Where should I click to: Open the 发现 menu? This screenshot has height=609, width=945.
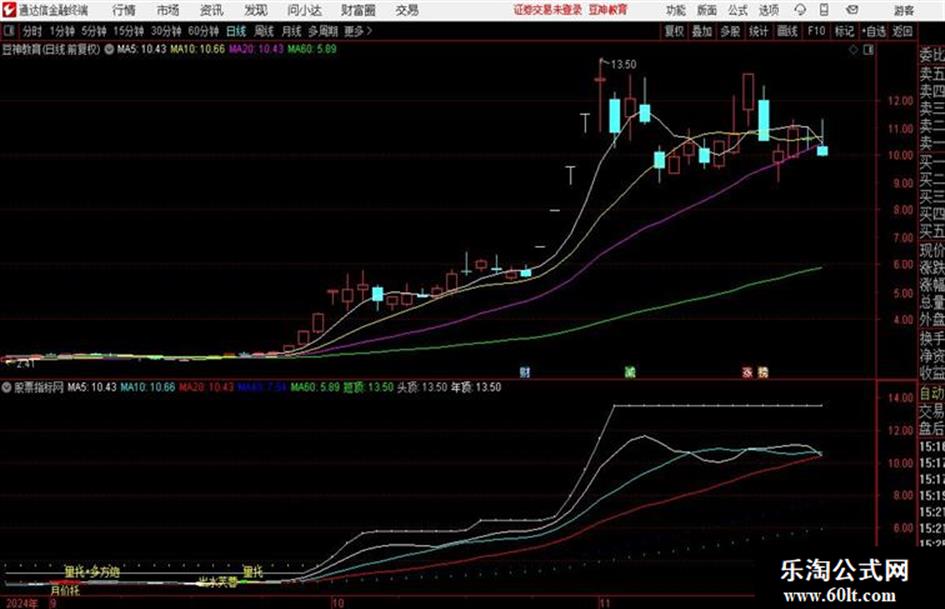(x=256, y=10)
